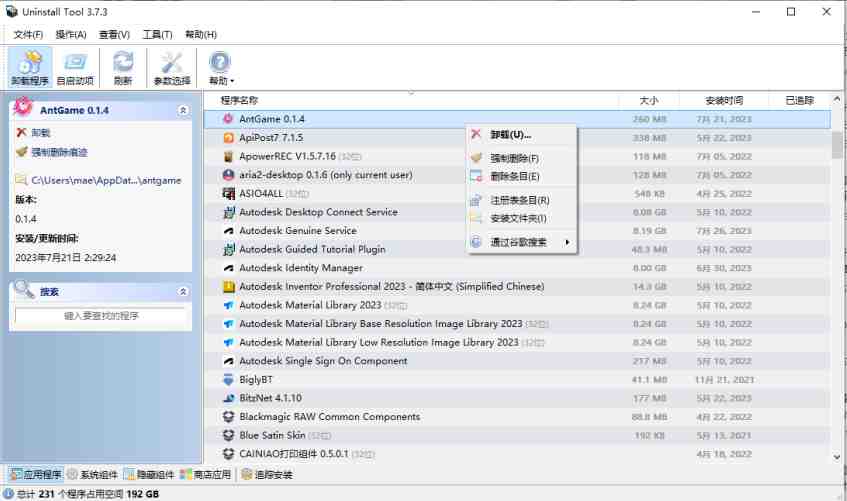The image size is (847, 501).
Task: Choose 安装文件夹(I) in the context menu
Action: tap(522, 218)
